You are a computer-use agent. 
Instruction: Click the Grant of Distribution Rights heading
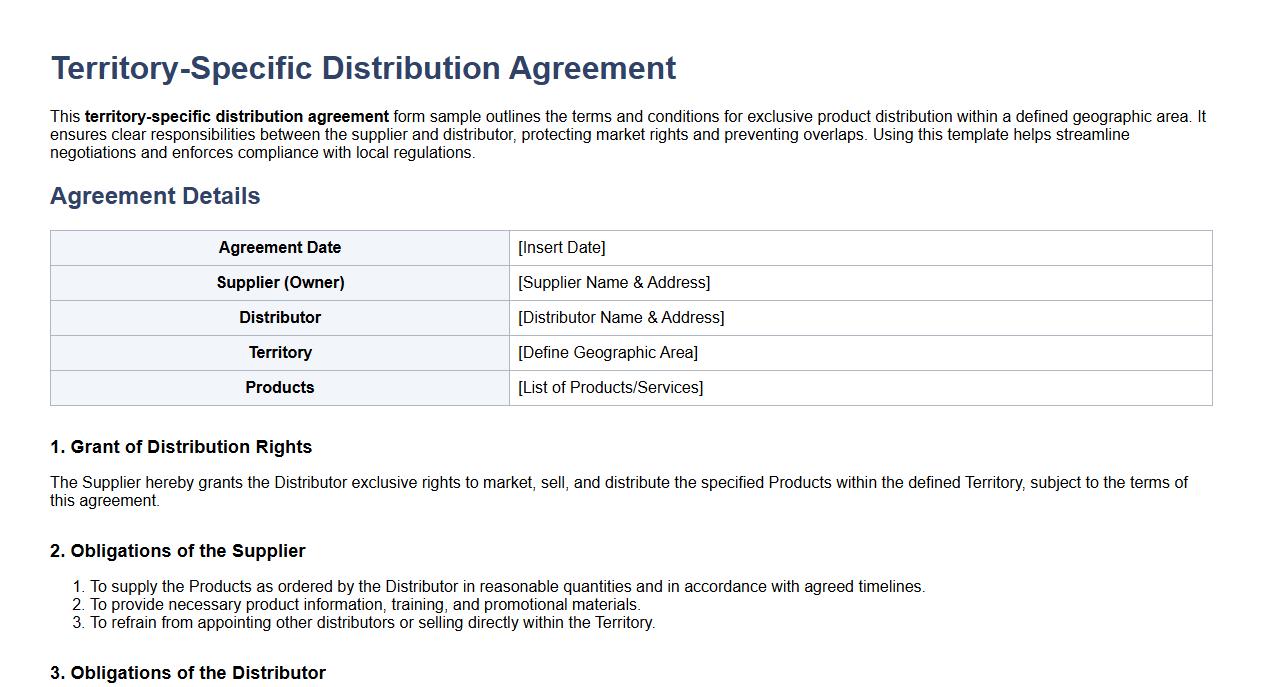tap(181, 447)
